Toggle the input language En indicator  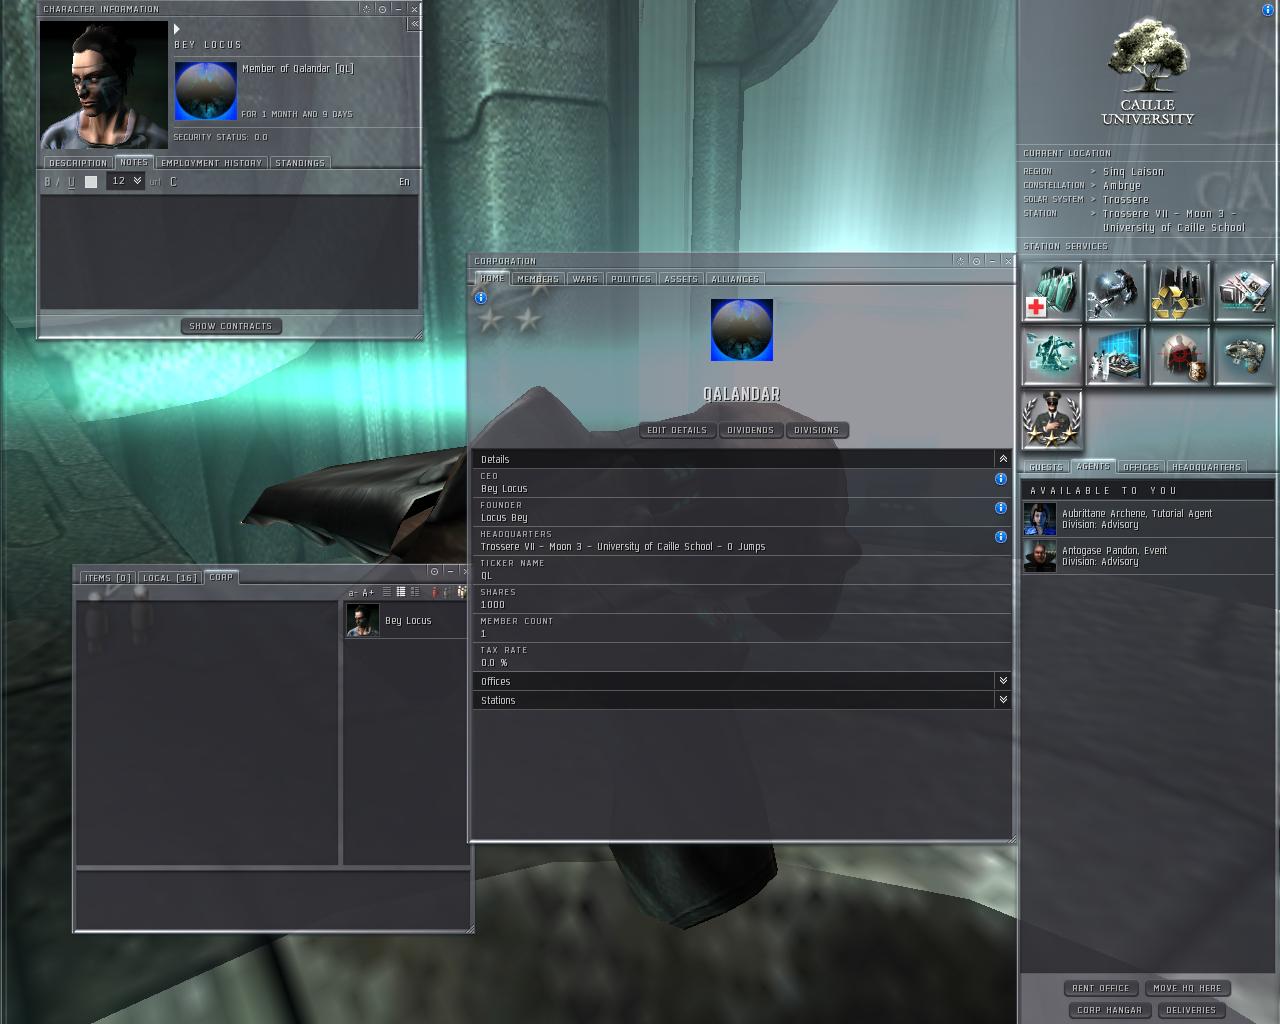[404, 182]
